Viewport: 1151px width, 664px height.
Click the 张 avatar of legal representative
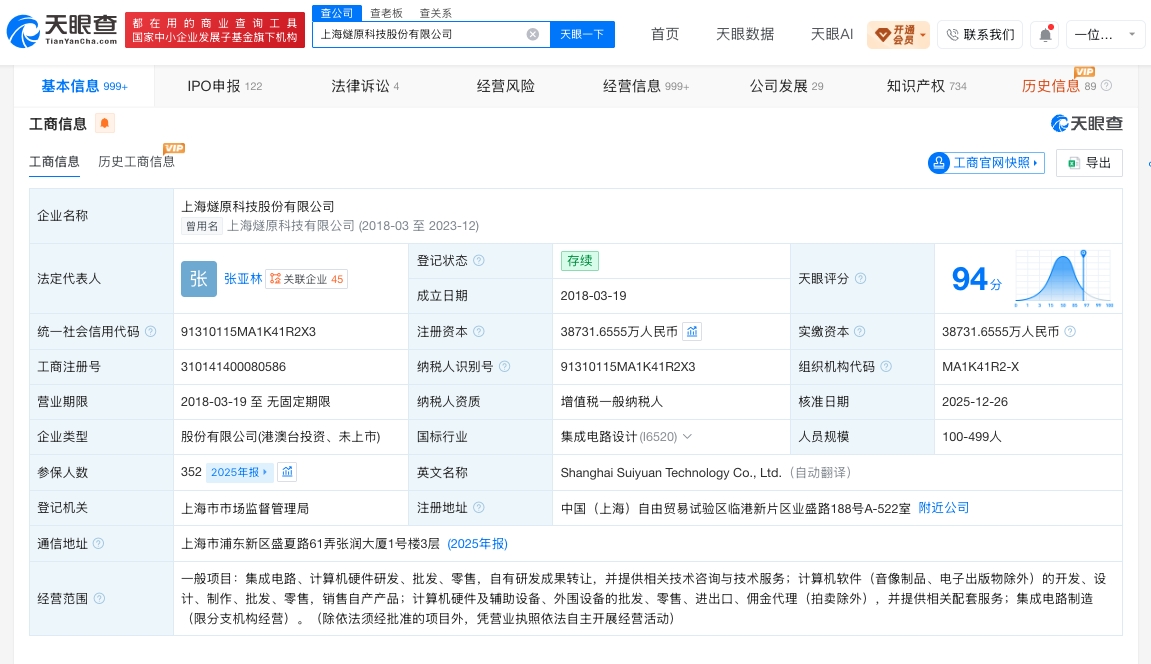(199, 279)
